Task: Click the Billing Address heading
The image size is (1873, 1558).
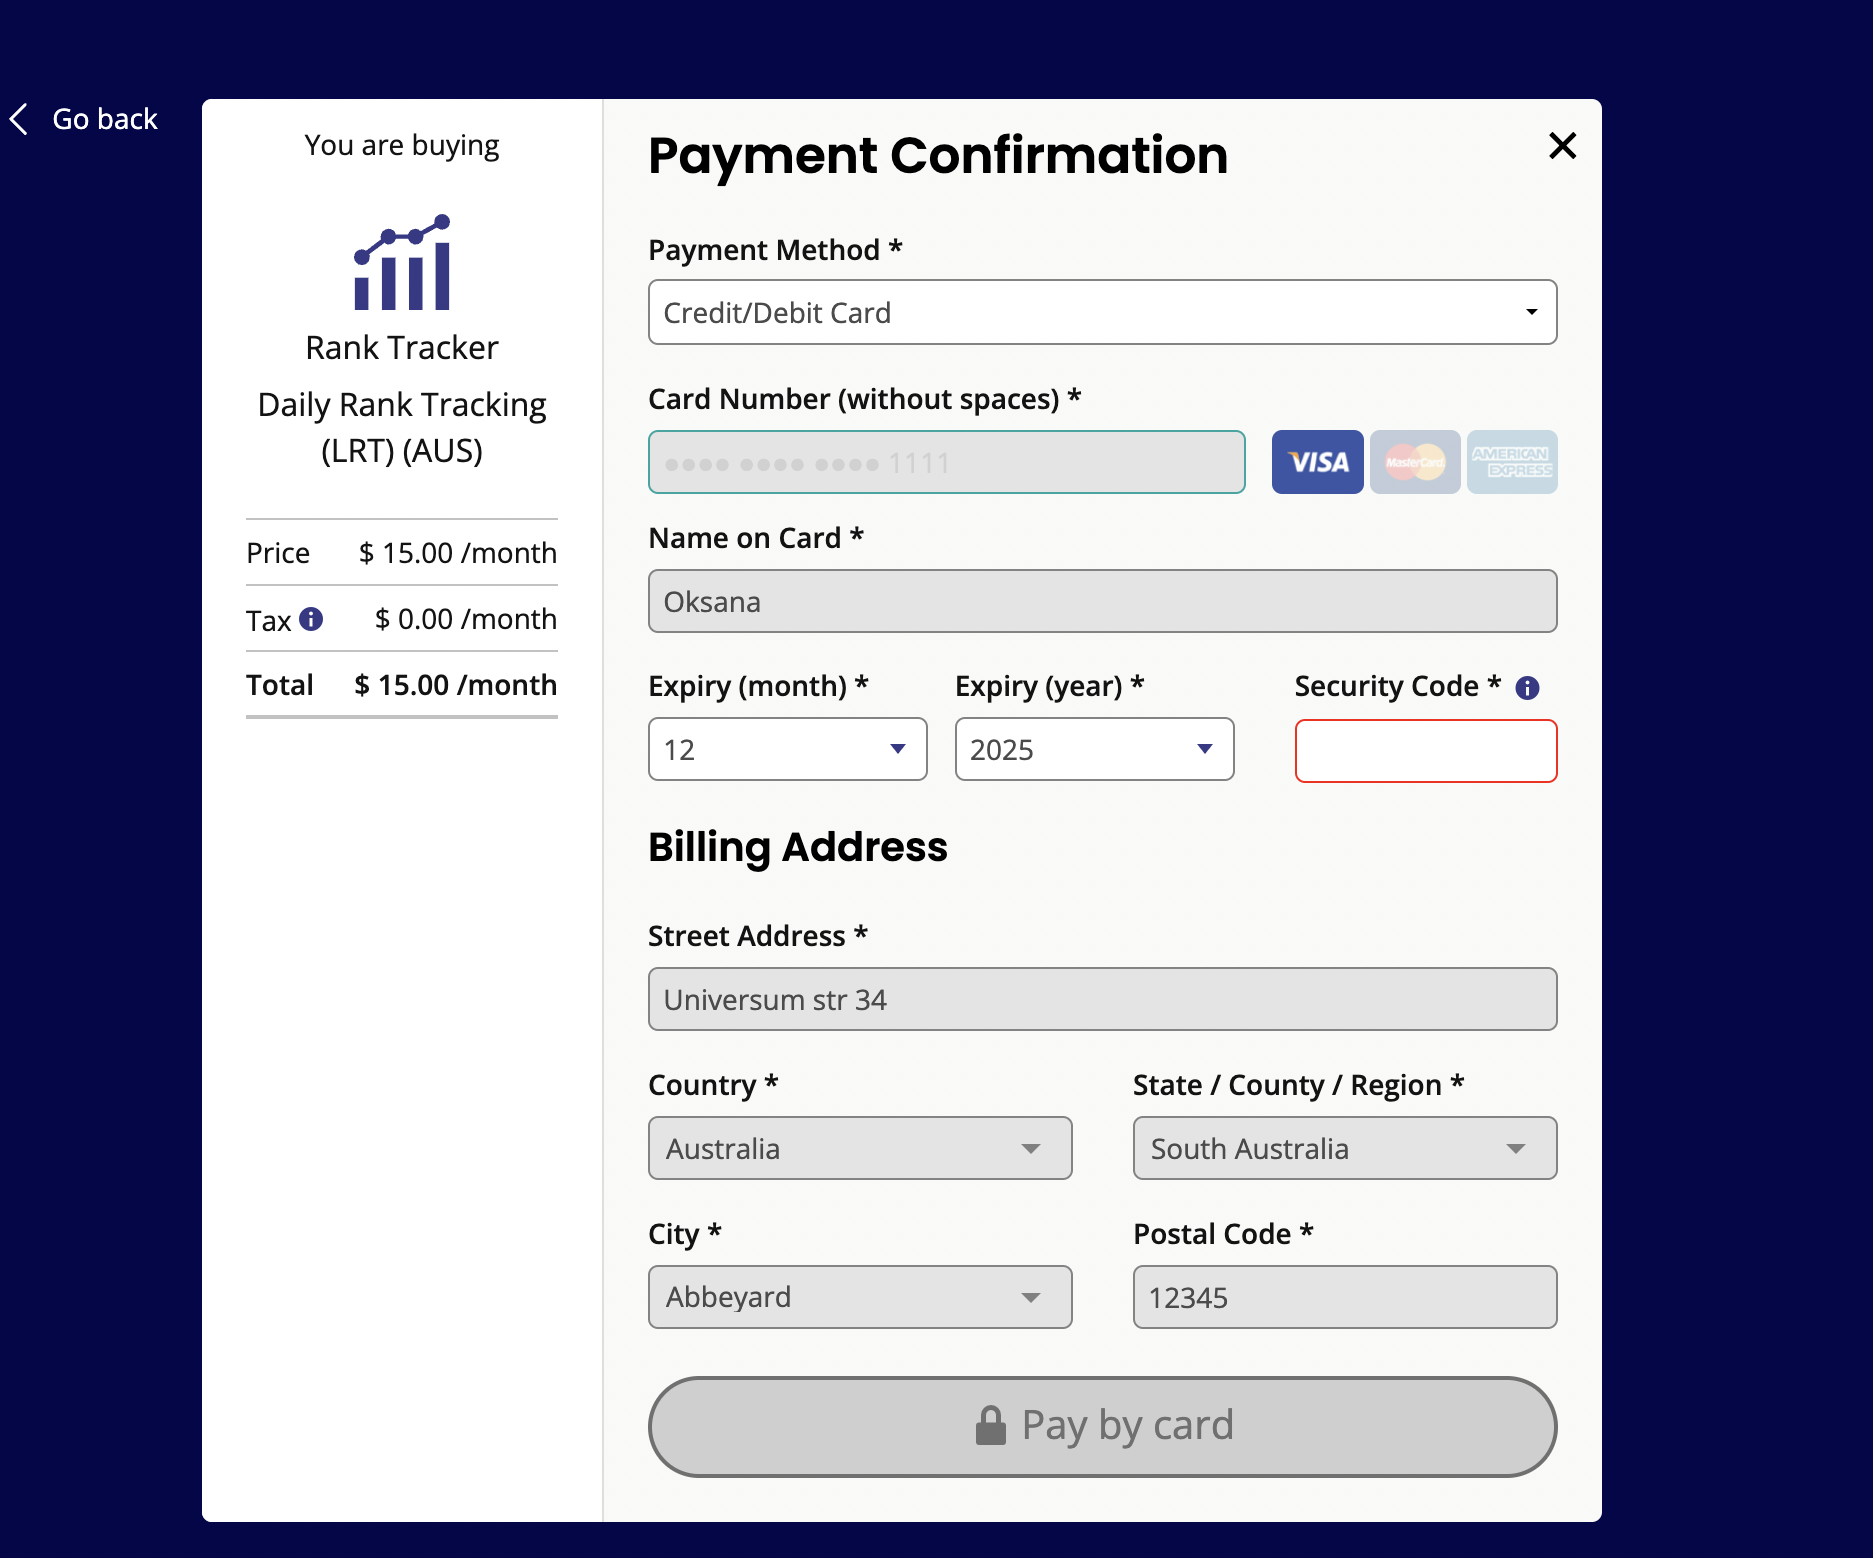Action: 797,847
